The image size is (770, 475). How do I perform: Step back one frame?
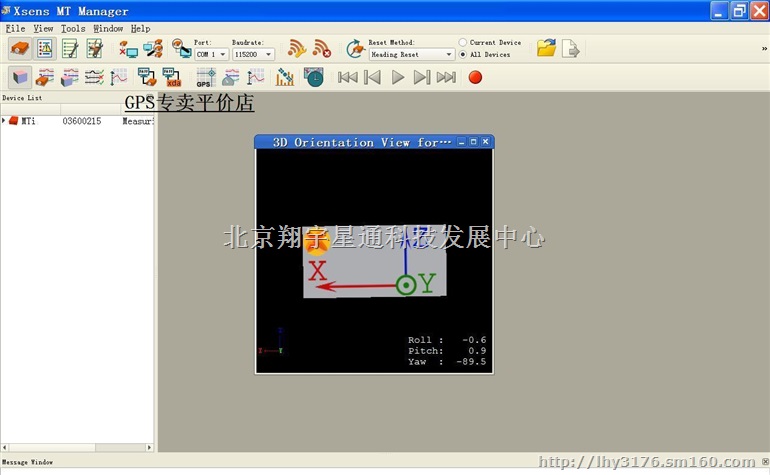click(372, 77)
